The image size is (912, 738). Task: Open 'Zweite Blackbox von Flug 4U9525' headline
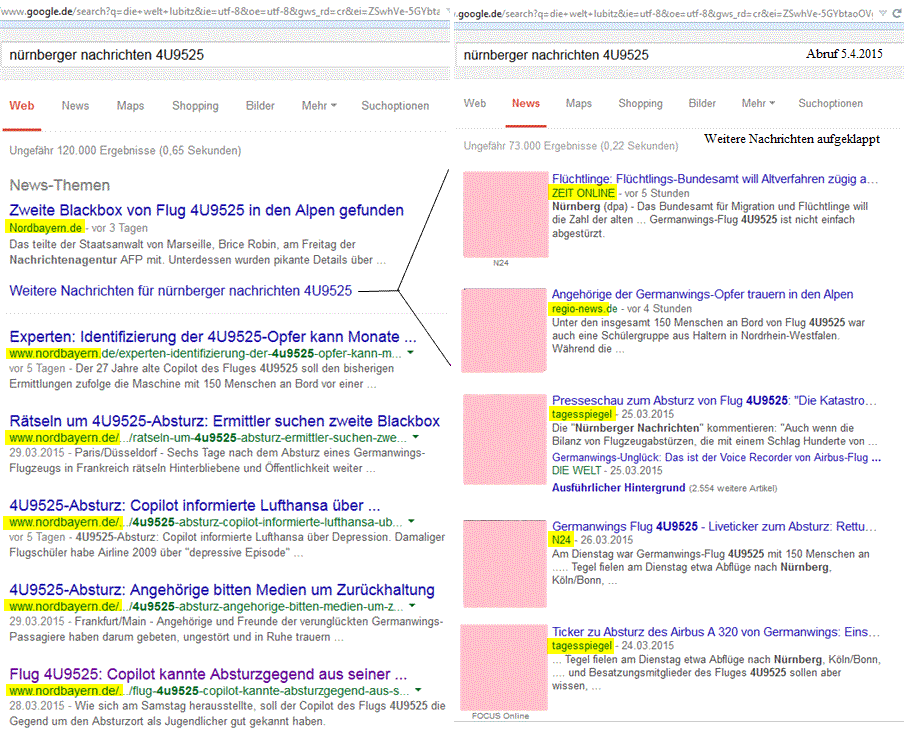click(206, 210)
